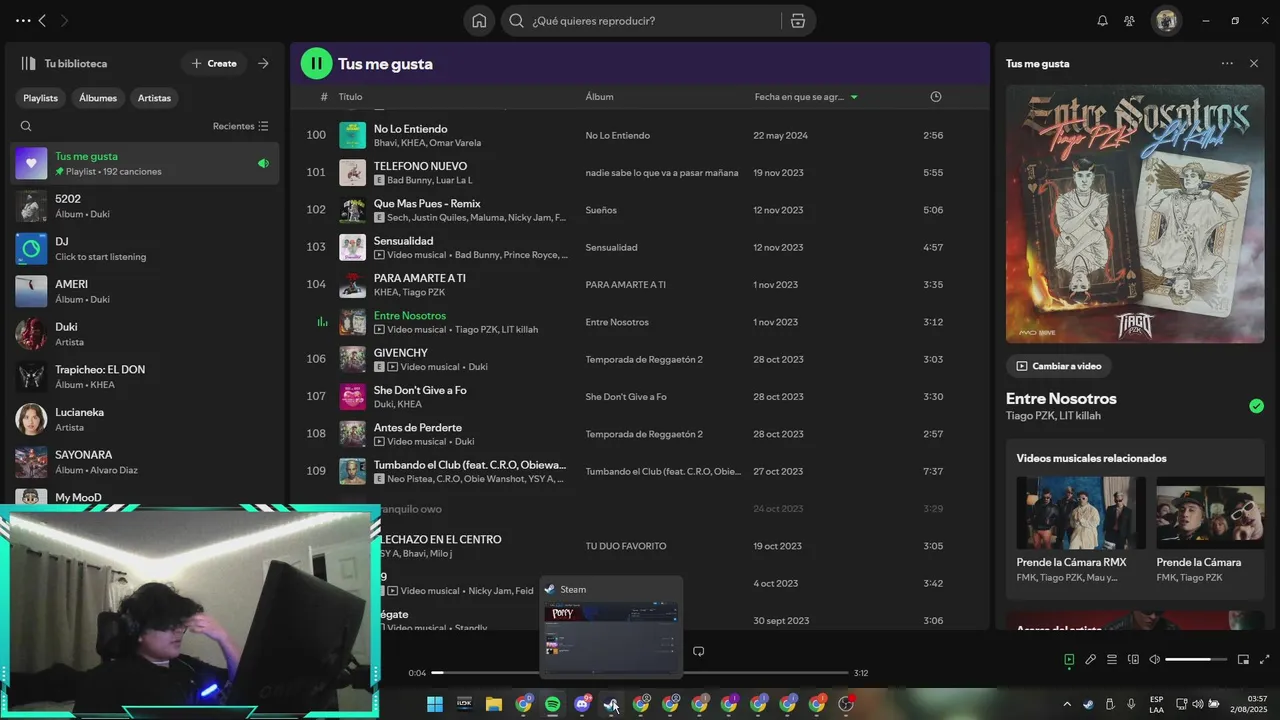Open File Explorer from the taskbar
The image size is (1280, 720).
point(493,704)
